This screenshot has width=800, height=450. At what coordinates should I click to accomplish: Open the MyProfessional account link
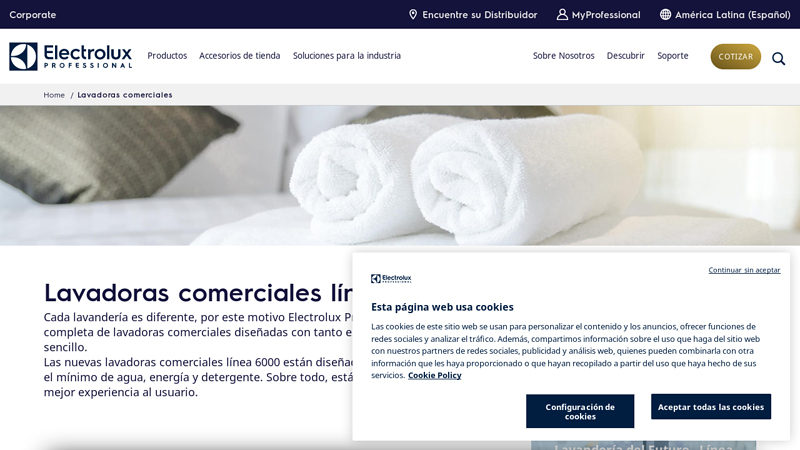click(x=606, y=15)
